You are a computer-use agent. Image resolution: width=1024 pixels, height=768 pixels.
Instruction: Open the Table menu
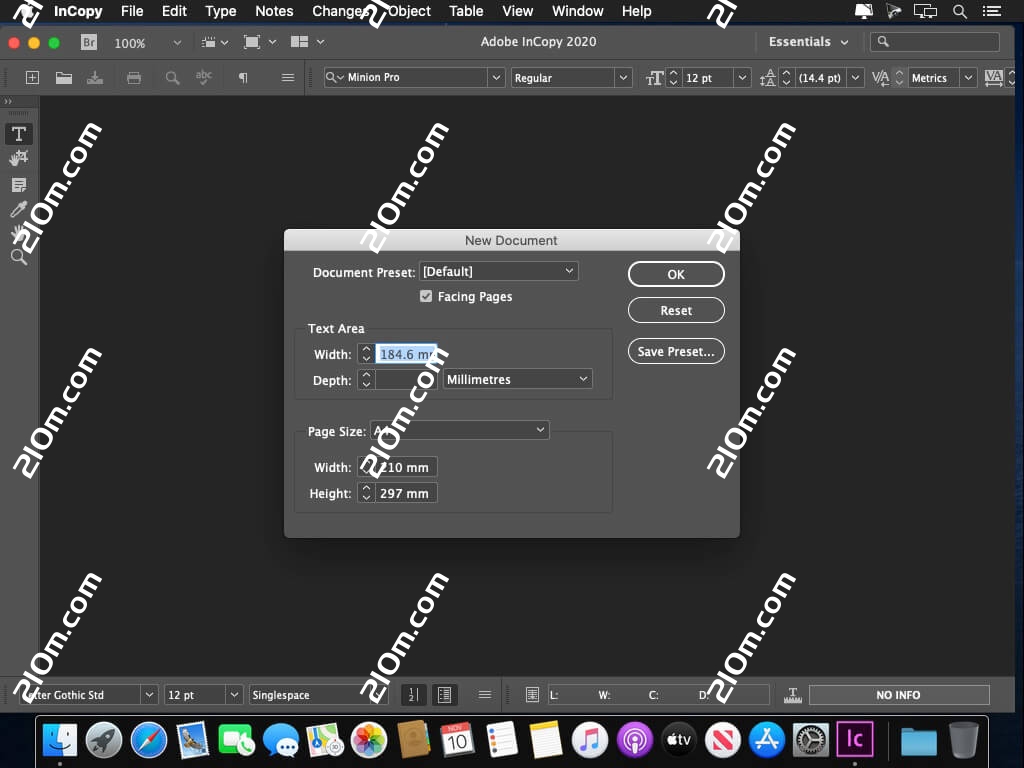[466, 11]
